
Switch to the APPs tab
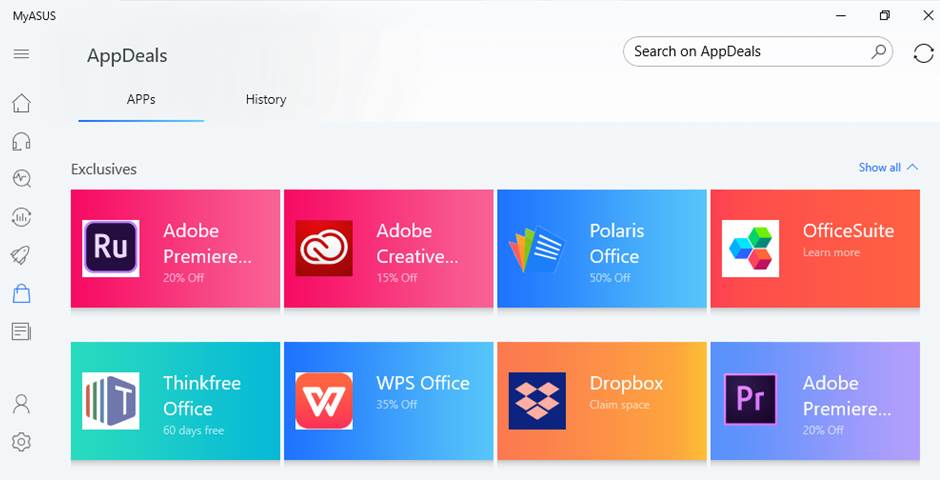tap(141, 99)
